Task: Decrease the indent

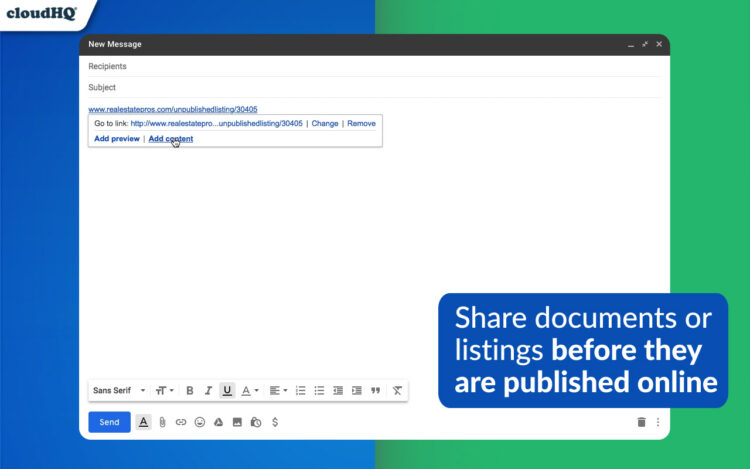Action: 338,391
